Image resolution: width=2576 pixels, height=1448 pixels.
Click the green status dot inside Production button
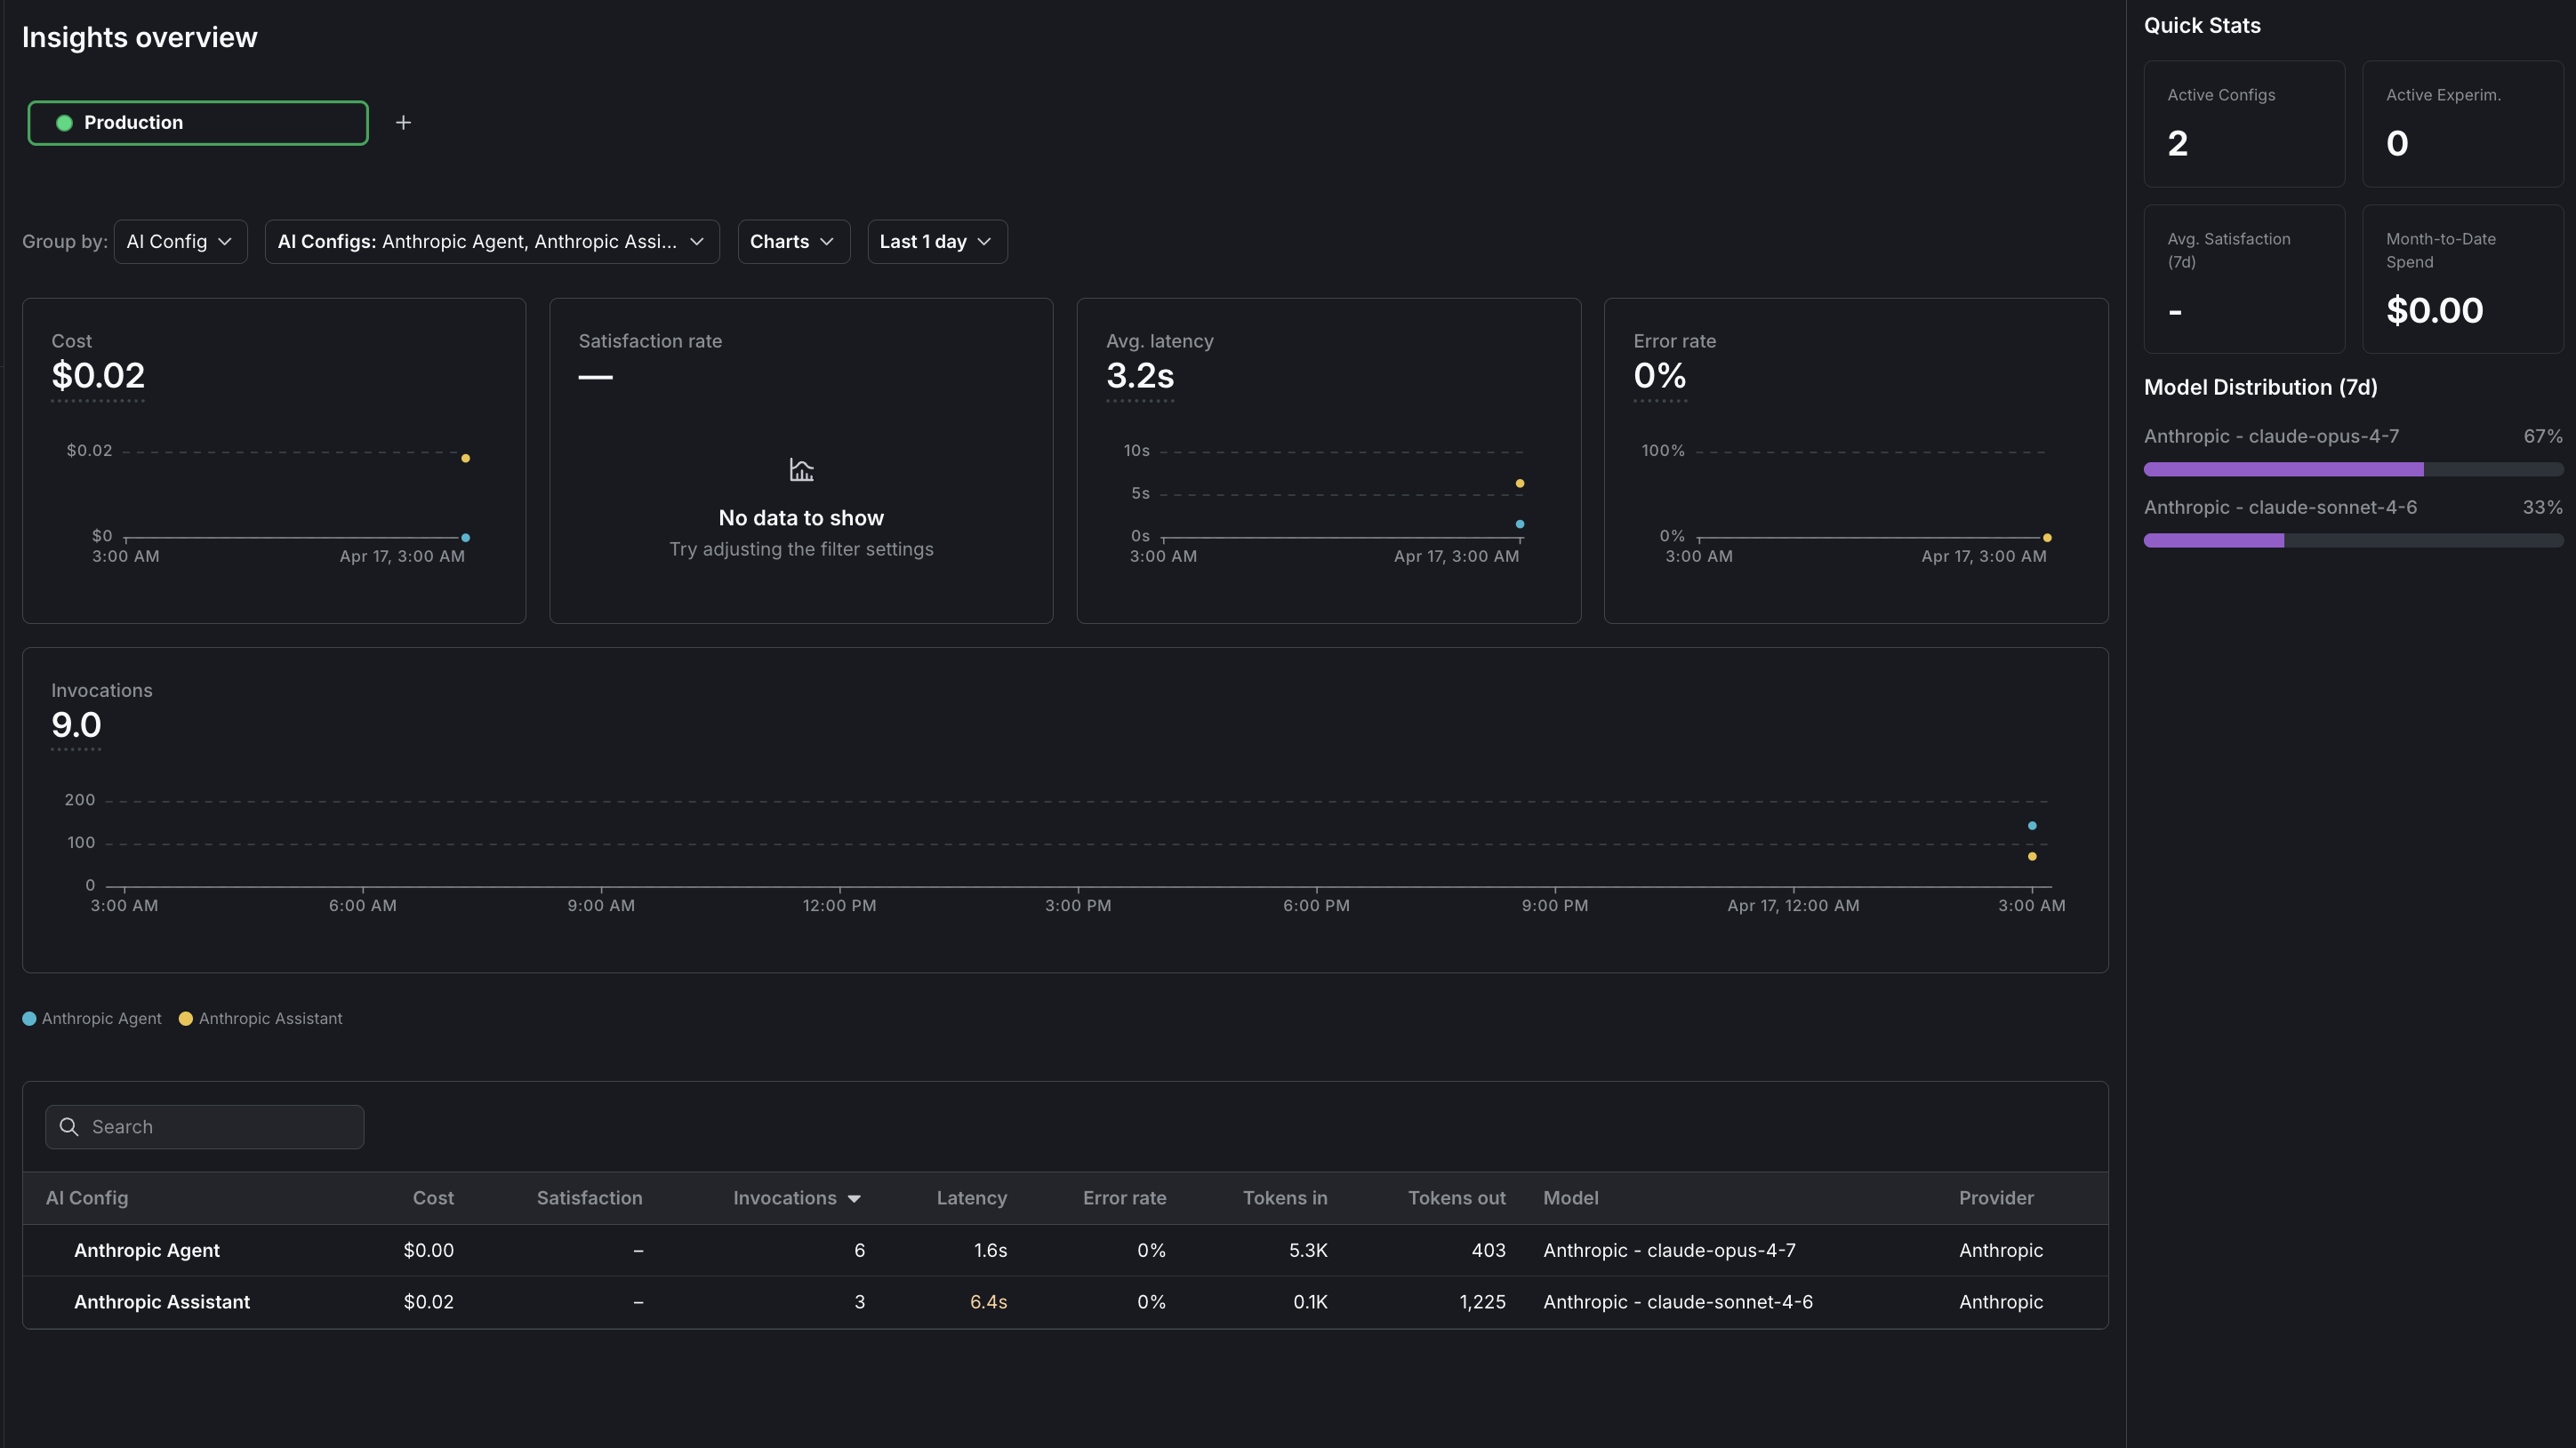pyautogui.click(x=64, y=122)
